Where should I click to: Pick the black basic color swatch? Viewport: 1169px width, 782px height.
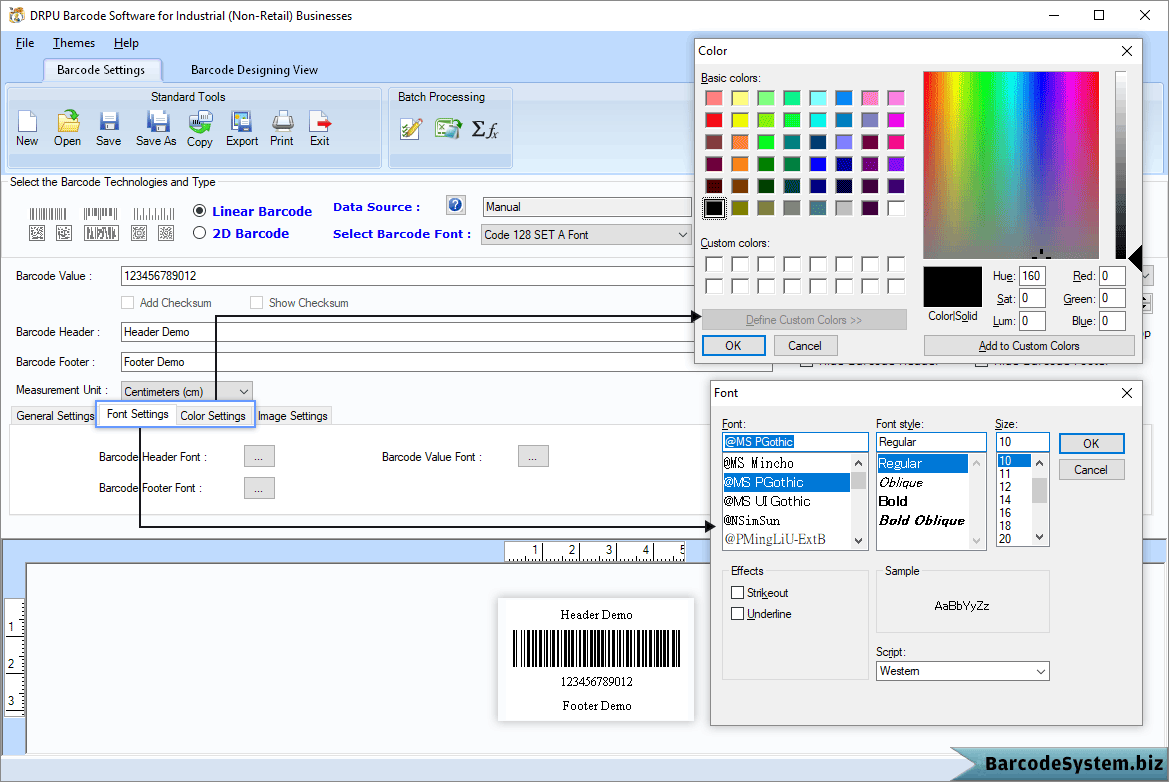pyautogui.click(x=714, y=208)
